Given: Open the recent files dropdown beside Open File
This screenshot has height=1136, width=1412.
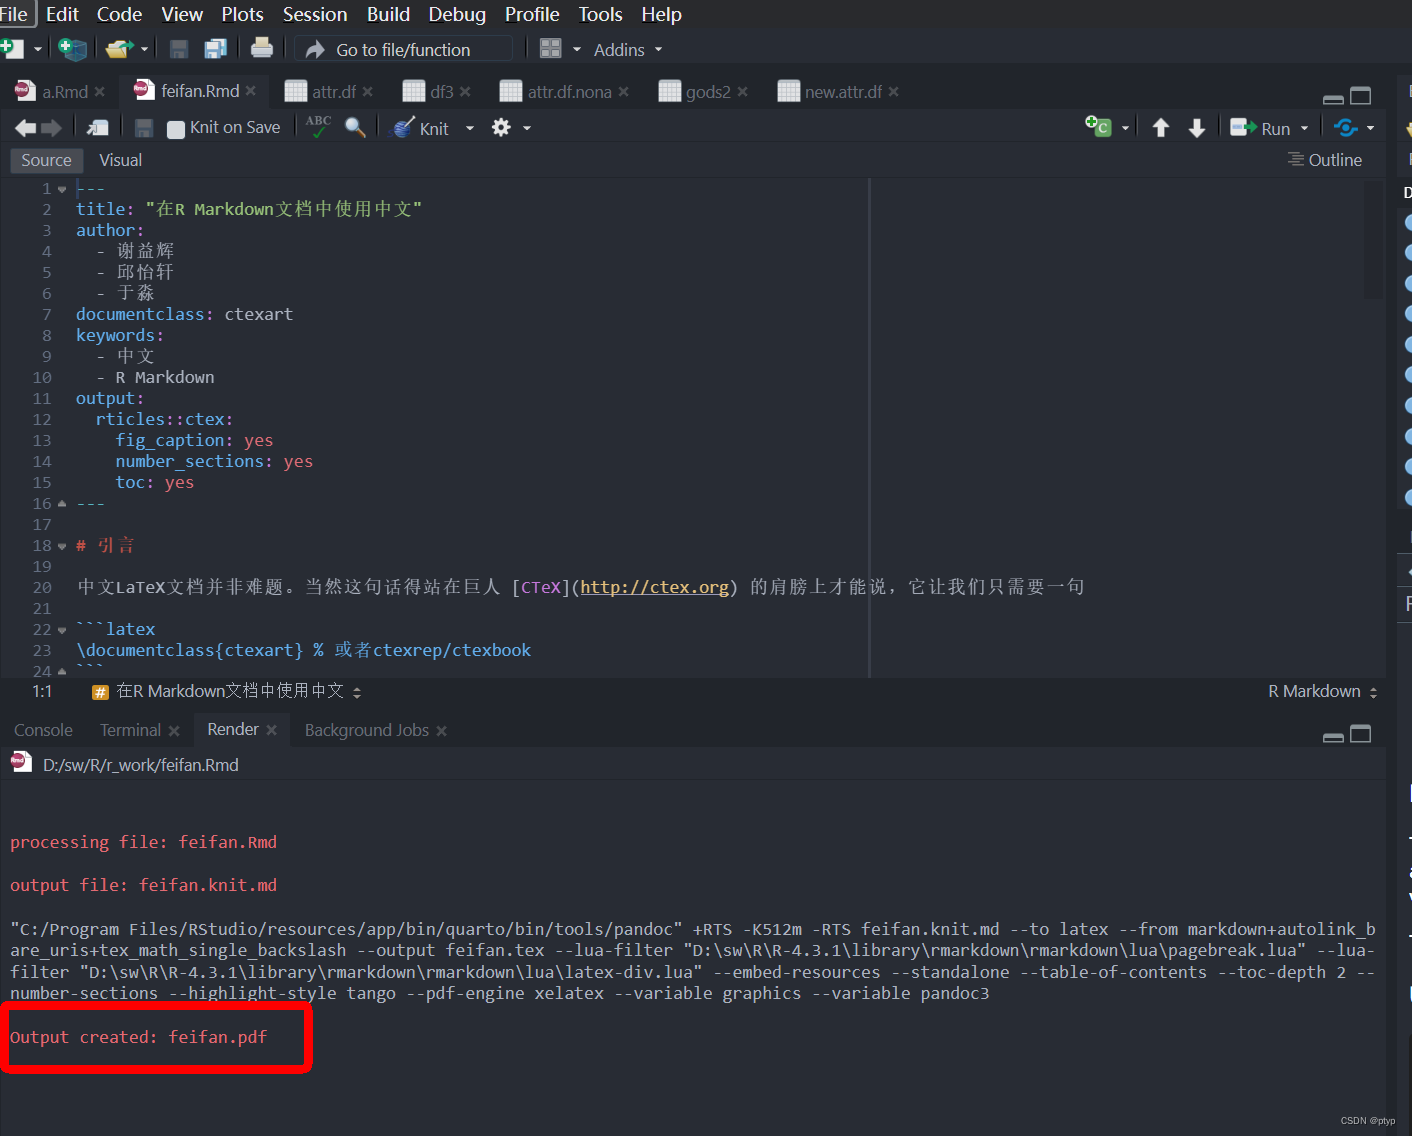Looking at the screenshot, I should pyautogui.click(x=145, y=49).
